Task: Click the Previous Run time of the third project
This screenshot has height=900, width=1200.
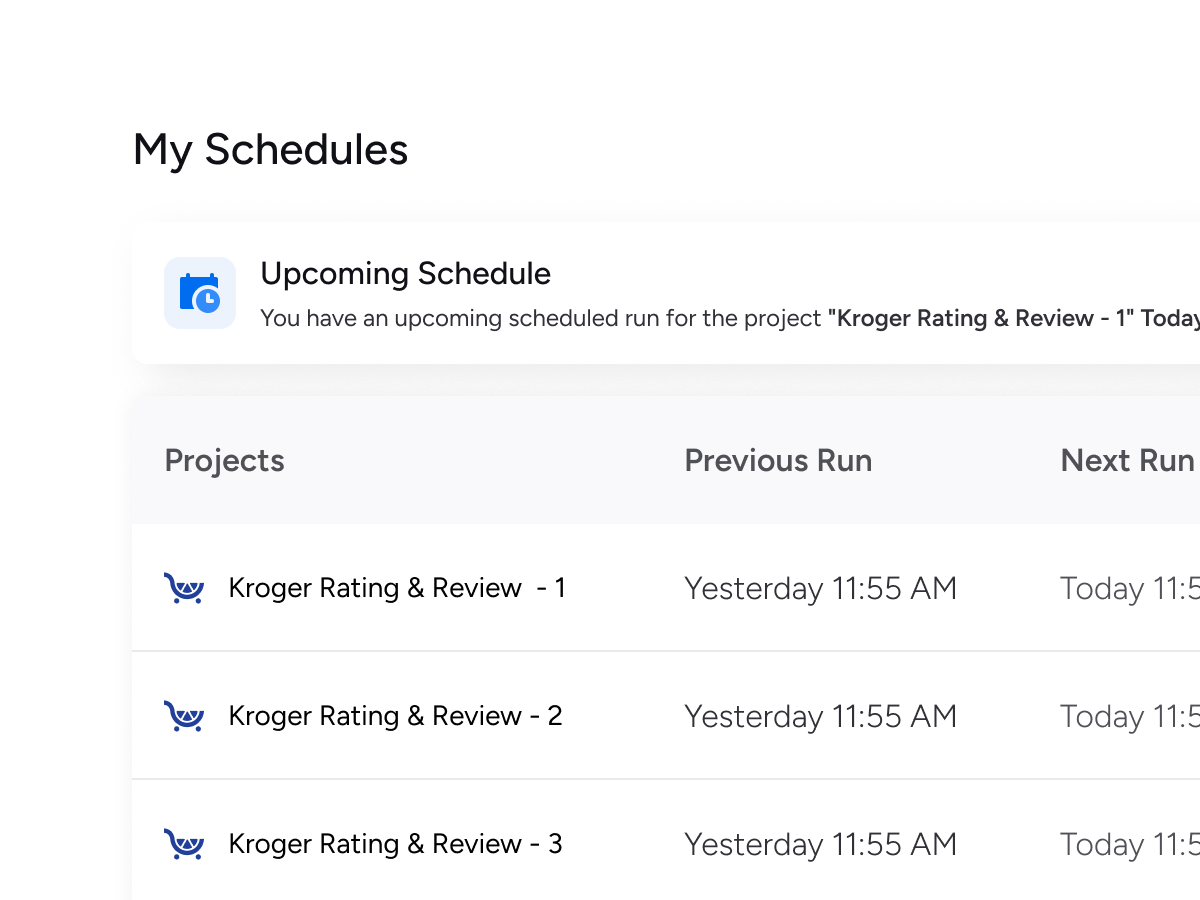Action: [x=820, y=845]
